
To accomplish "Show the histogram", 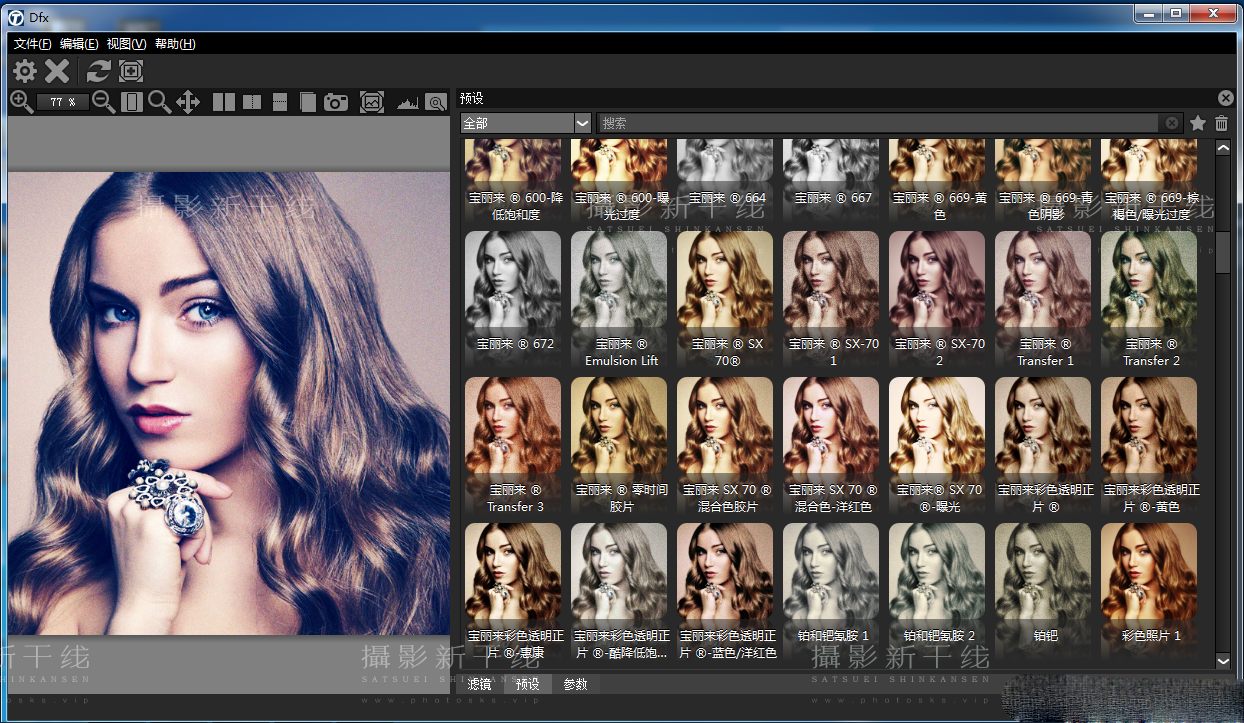I will tap(407, 102).
